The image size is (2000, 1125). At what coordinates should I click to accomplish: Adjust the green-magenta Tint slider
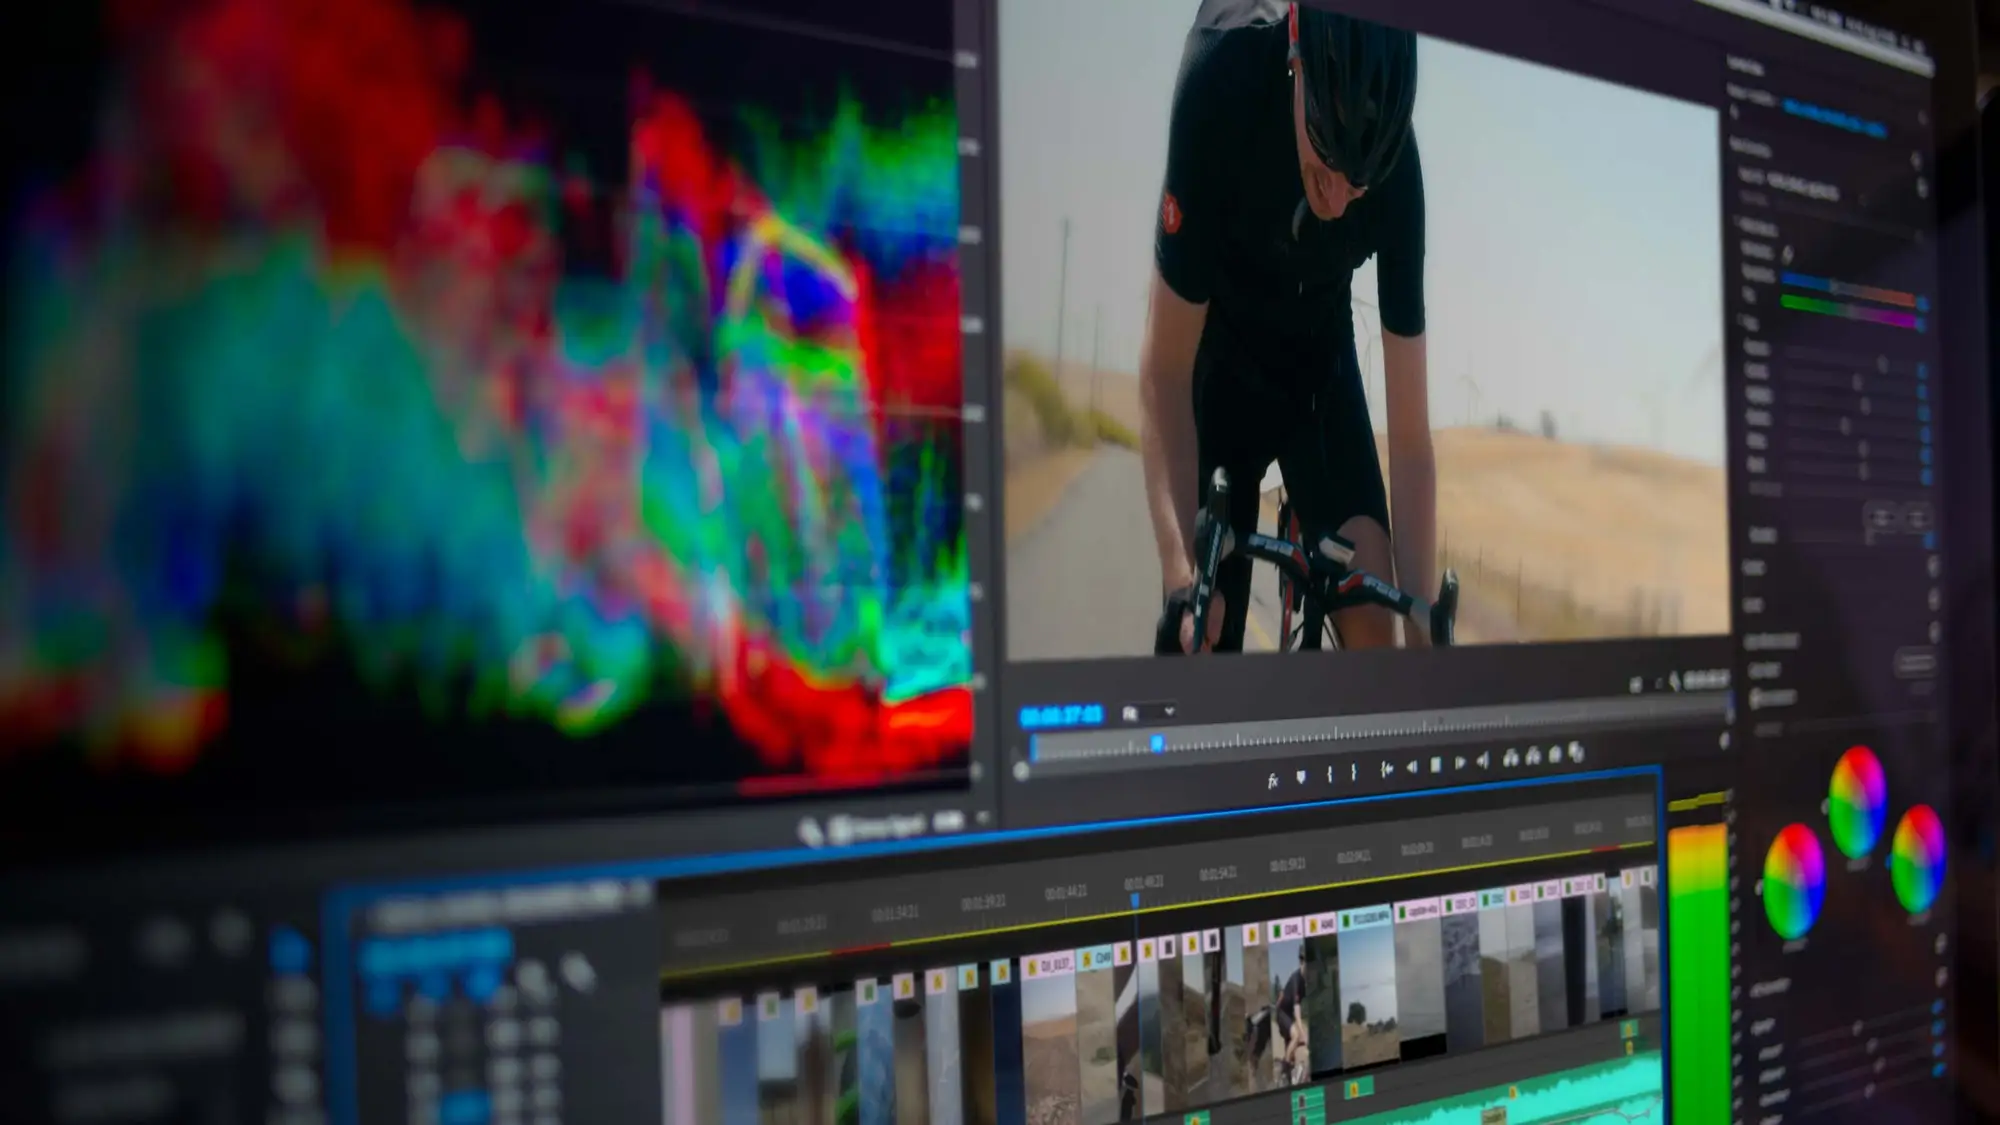coord(1850,309)
